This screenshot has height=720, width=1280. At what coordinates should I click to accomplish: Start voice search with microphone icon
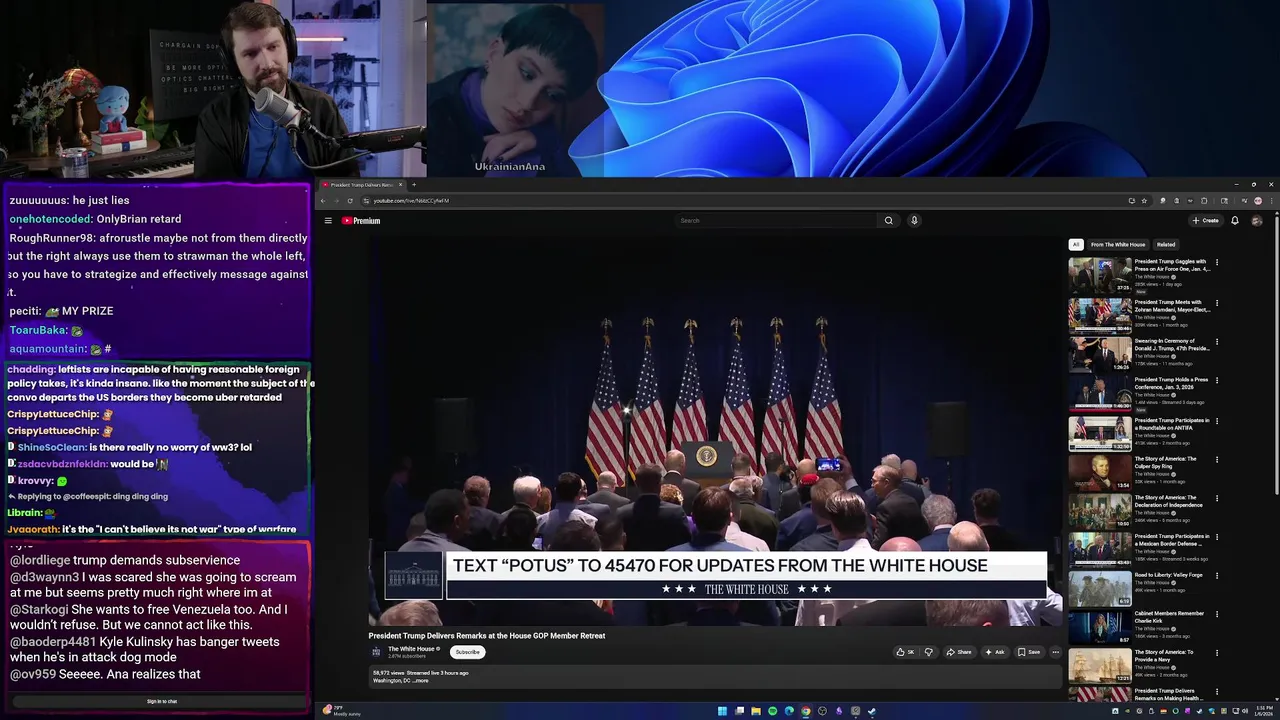click(x=914, y=221)
